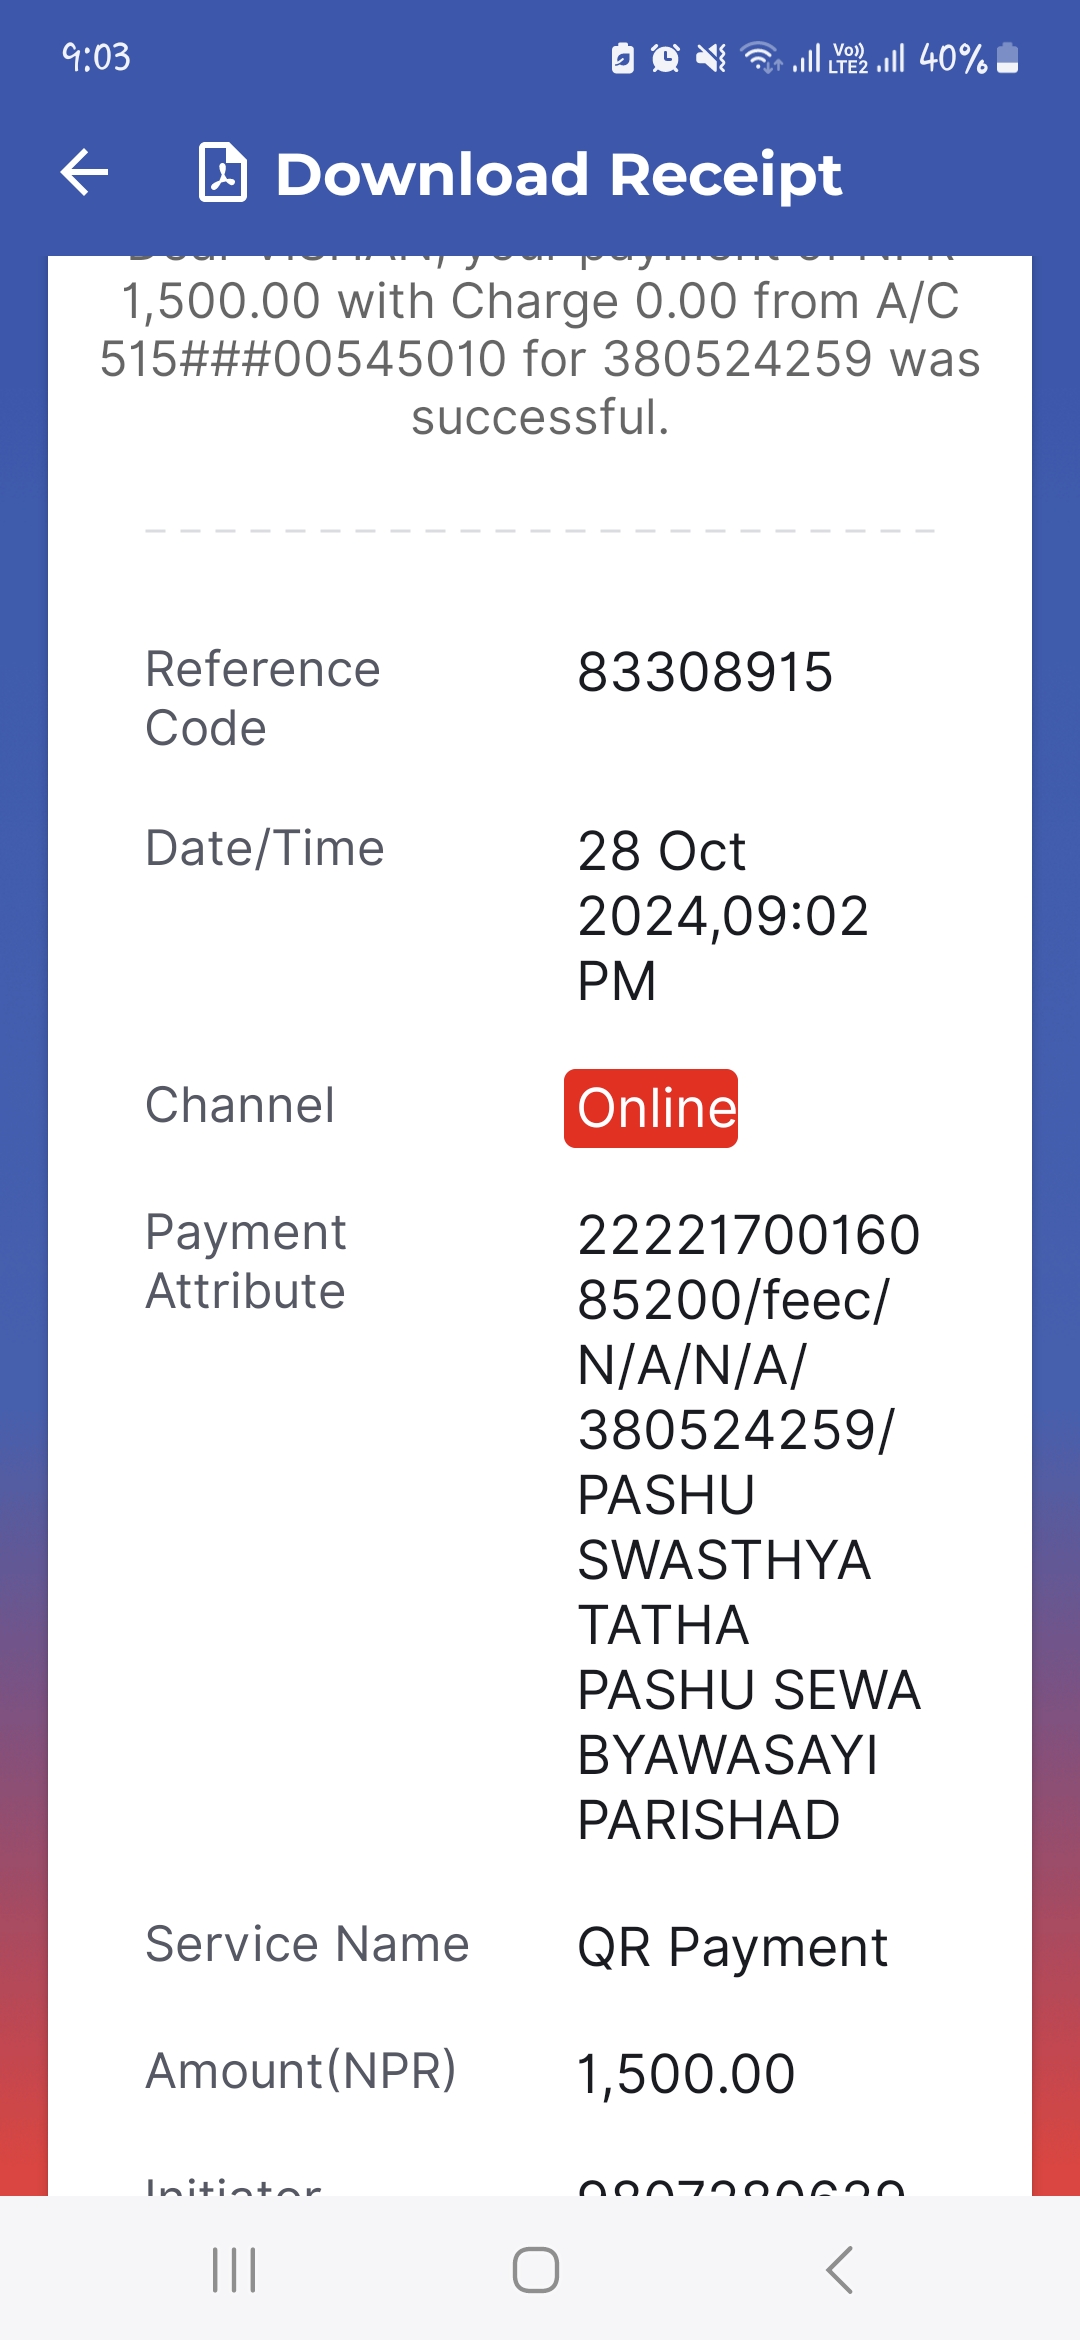The image size is (1080, 2340).
Task: Tap the amount value 1,500.00
Action: [686, 2073]
